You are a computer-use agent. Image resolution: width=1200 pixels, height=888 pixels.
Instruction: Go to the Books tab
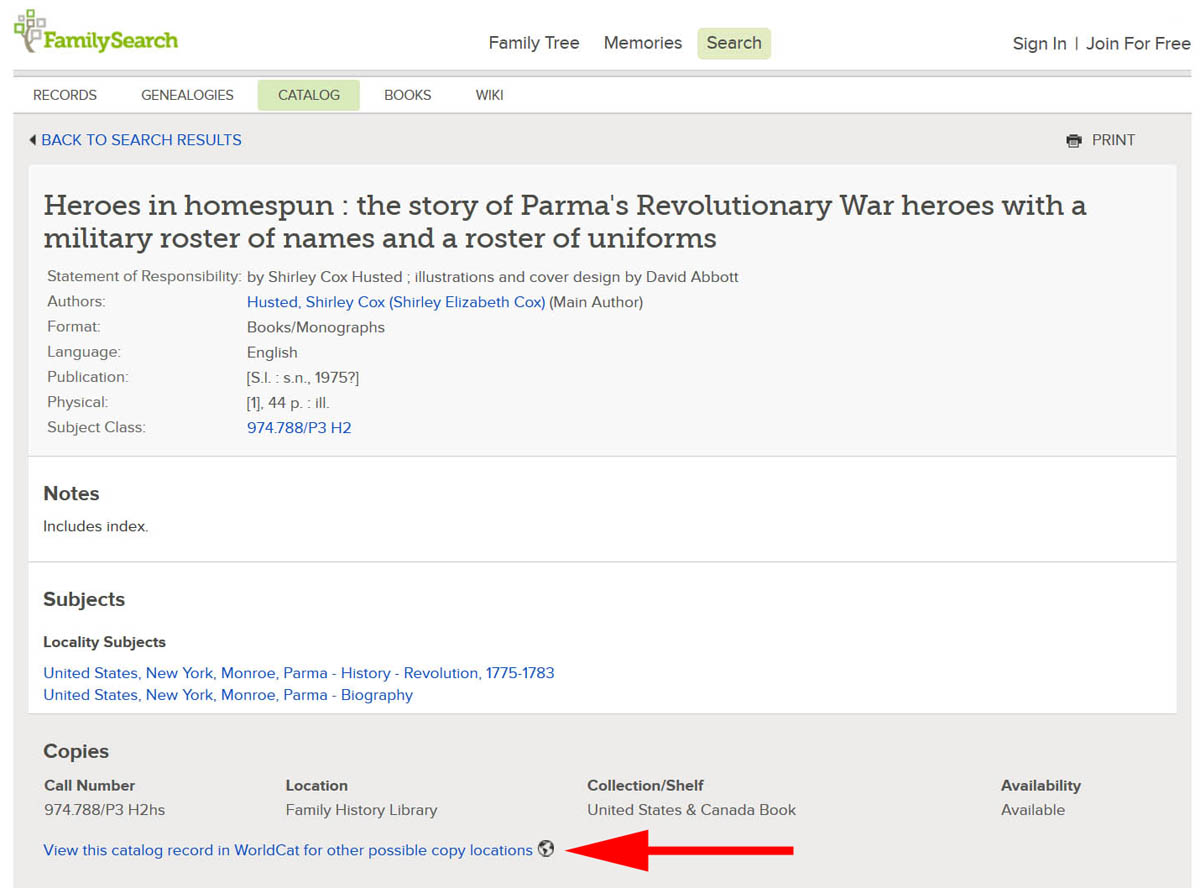(407, 95)
